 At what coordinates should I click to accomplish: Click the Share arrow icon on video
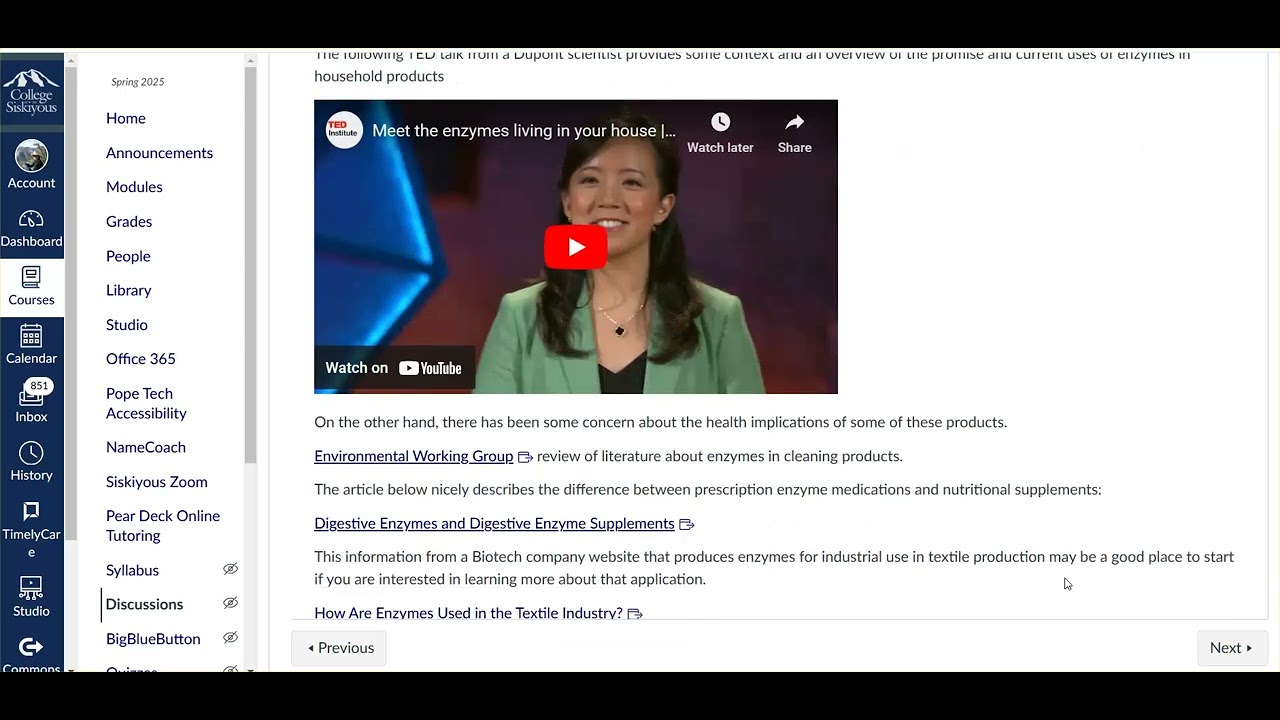[795, 122]
